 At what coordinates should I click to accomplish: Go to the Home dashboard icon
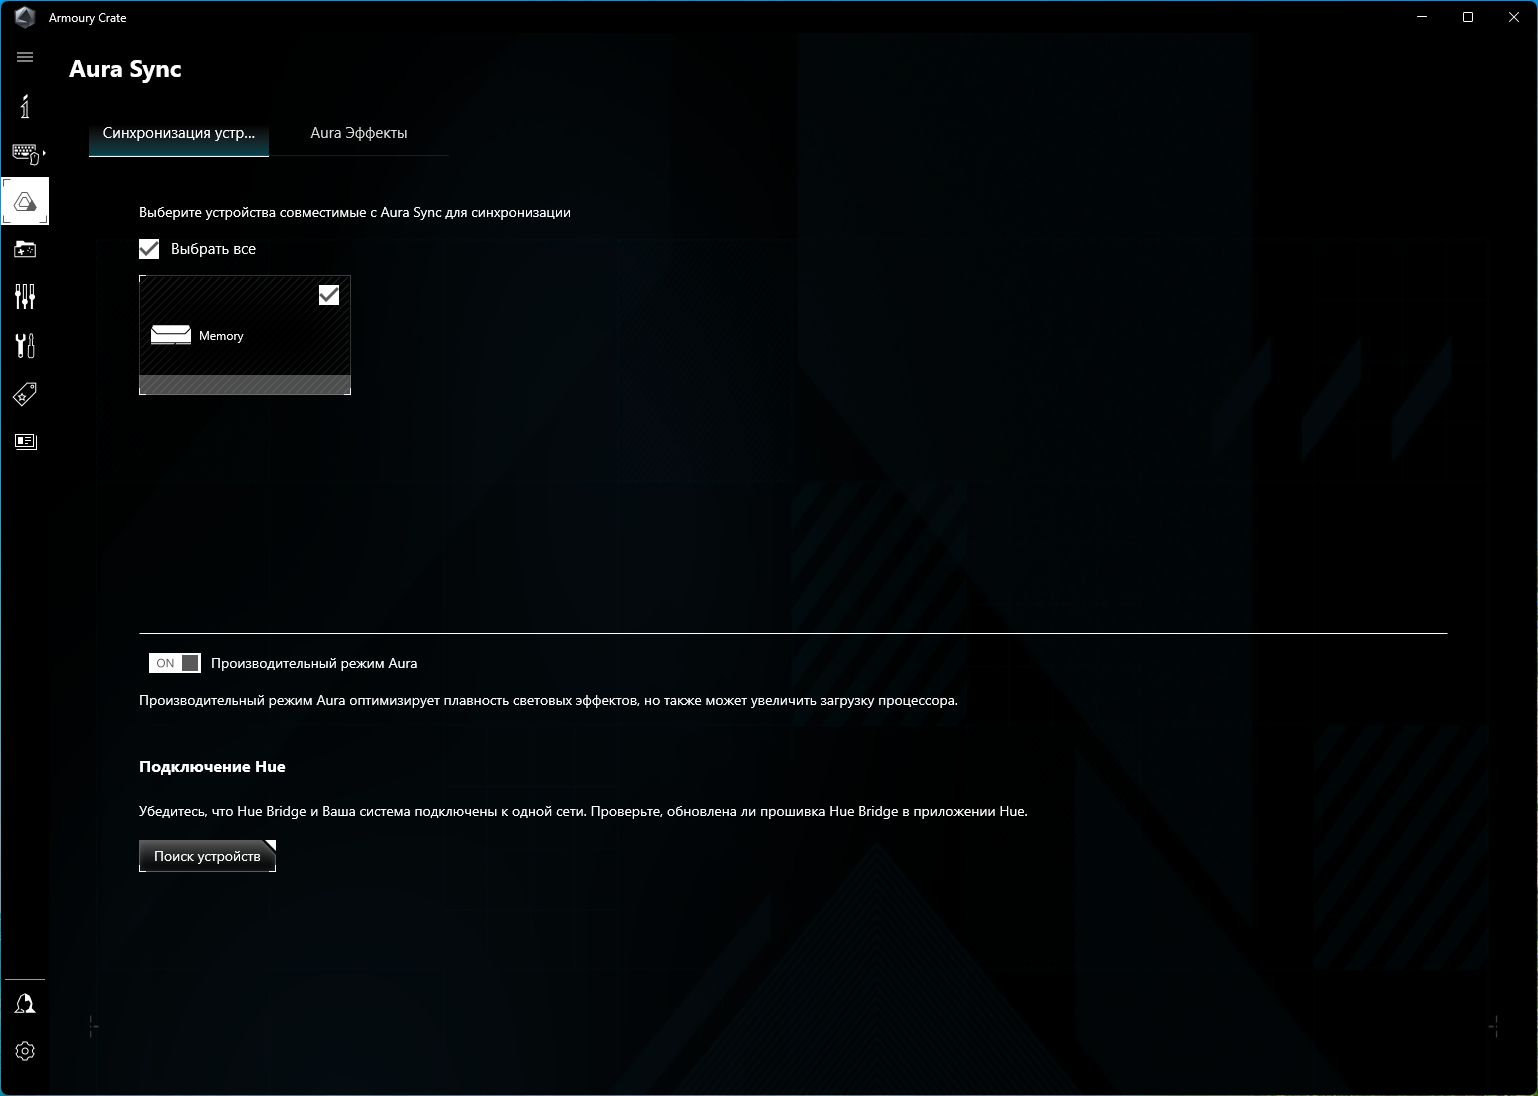25,106
